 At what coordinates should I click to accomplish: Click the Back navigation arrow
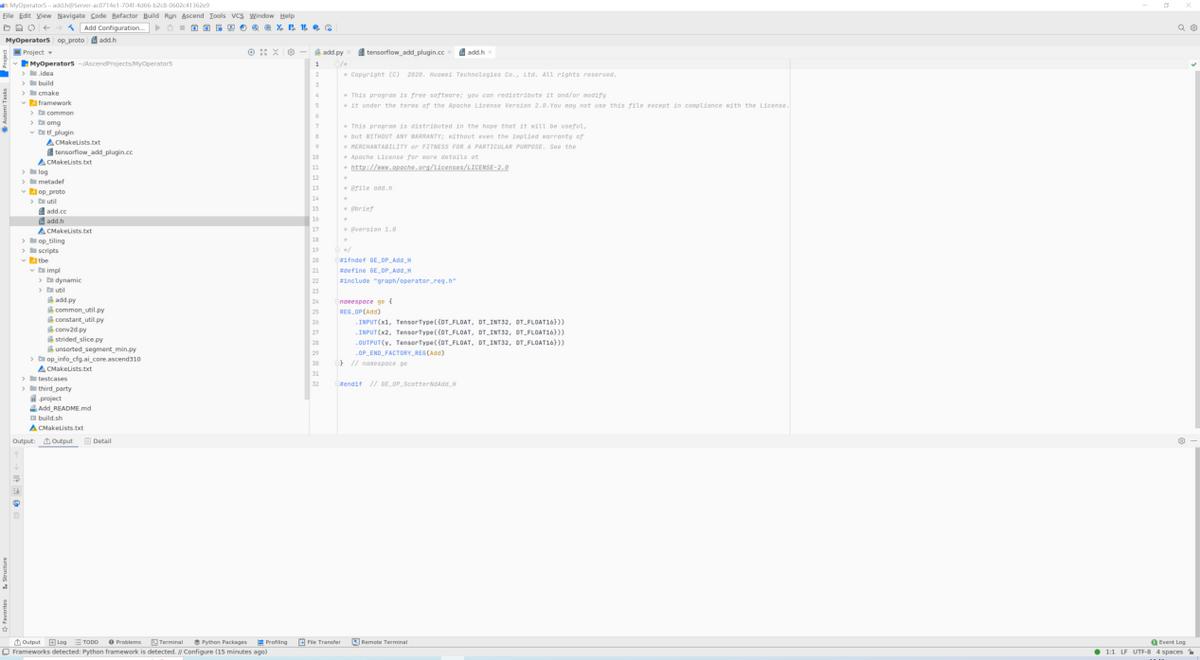click(46, 28)
